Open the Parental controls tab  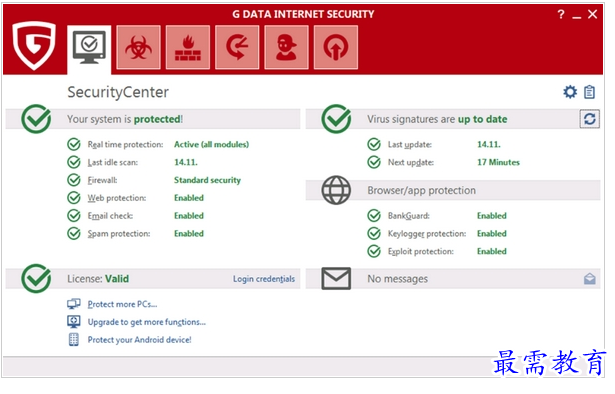[286, 47]
